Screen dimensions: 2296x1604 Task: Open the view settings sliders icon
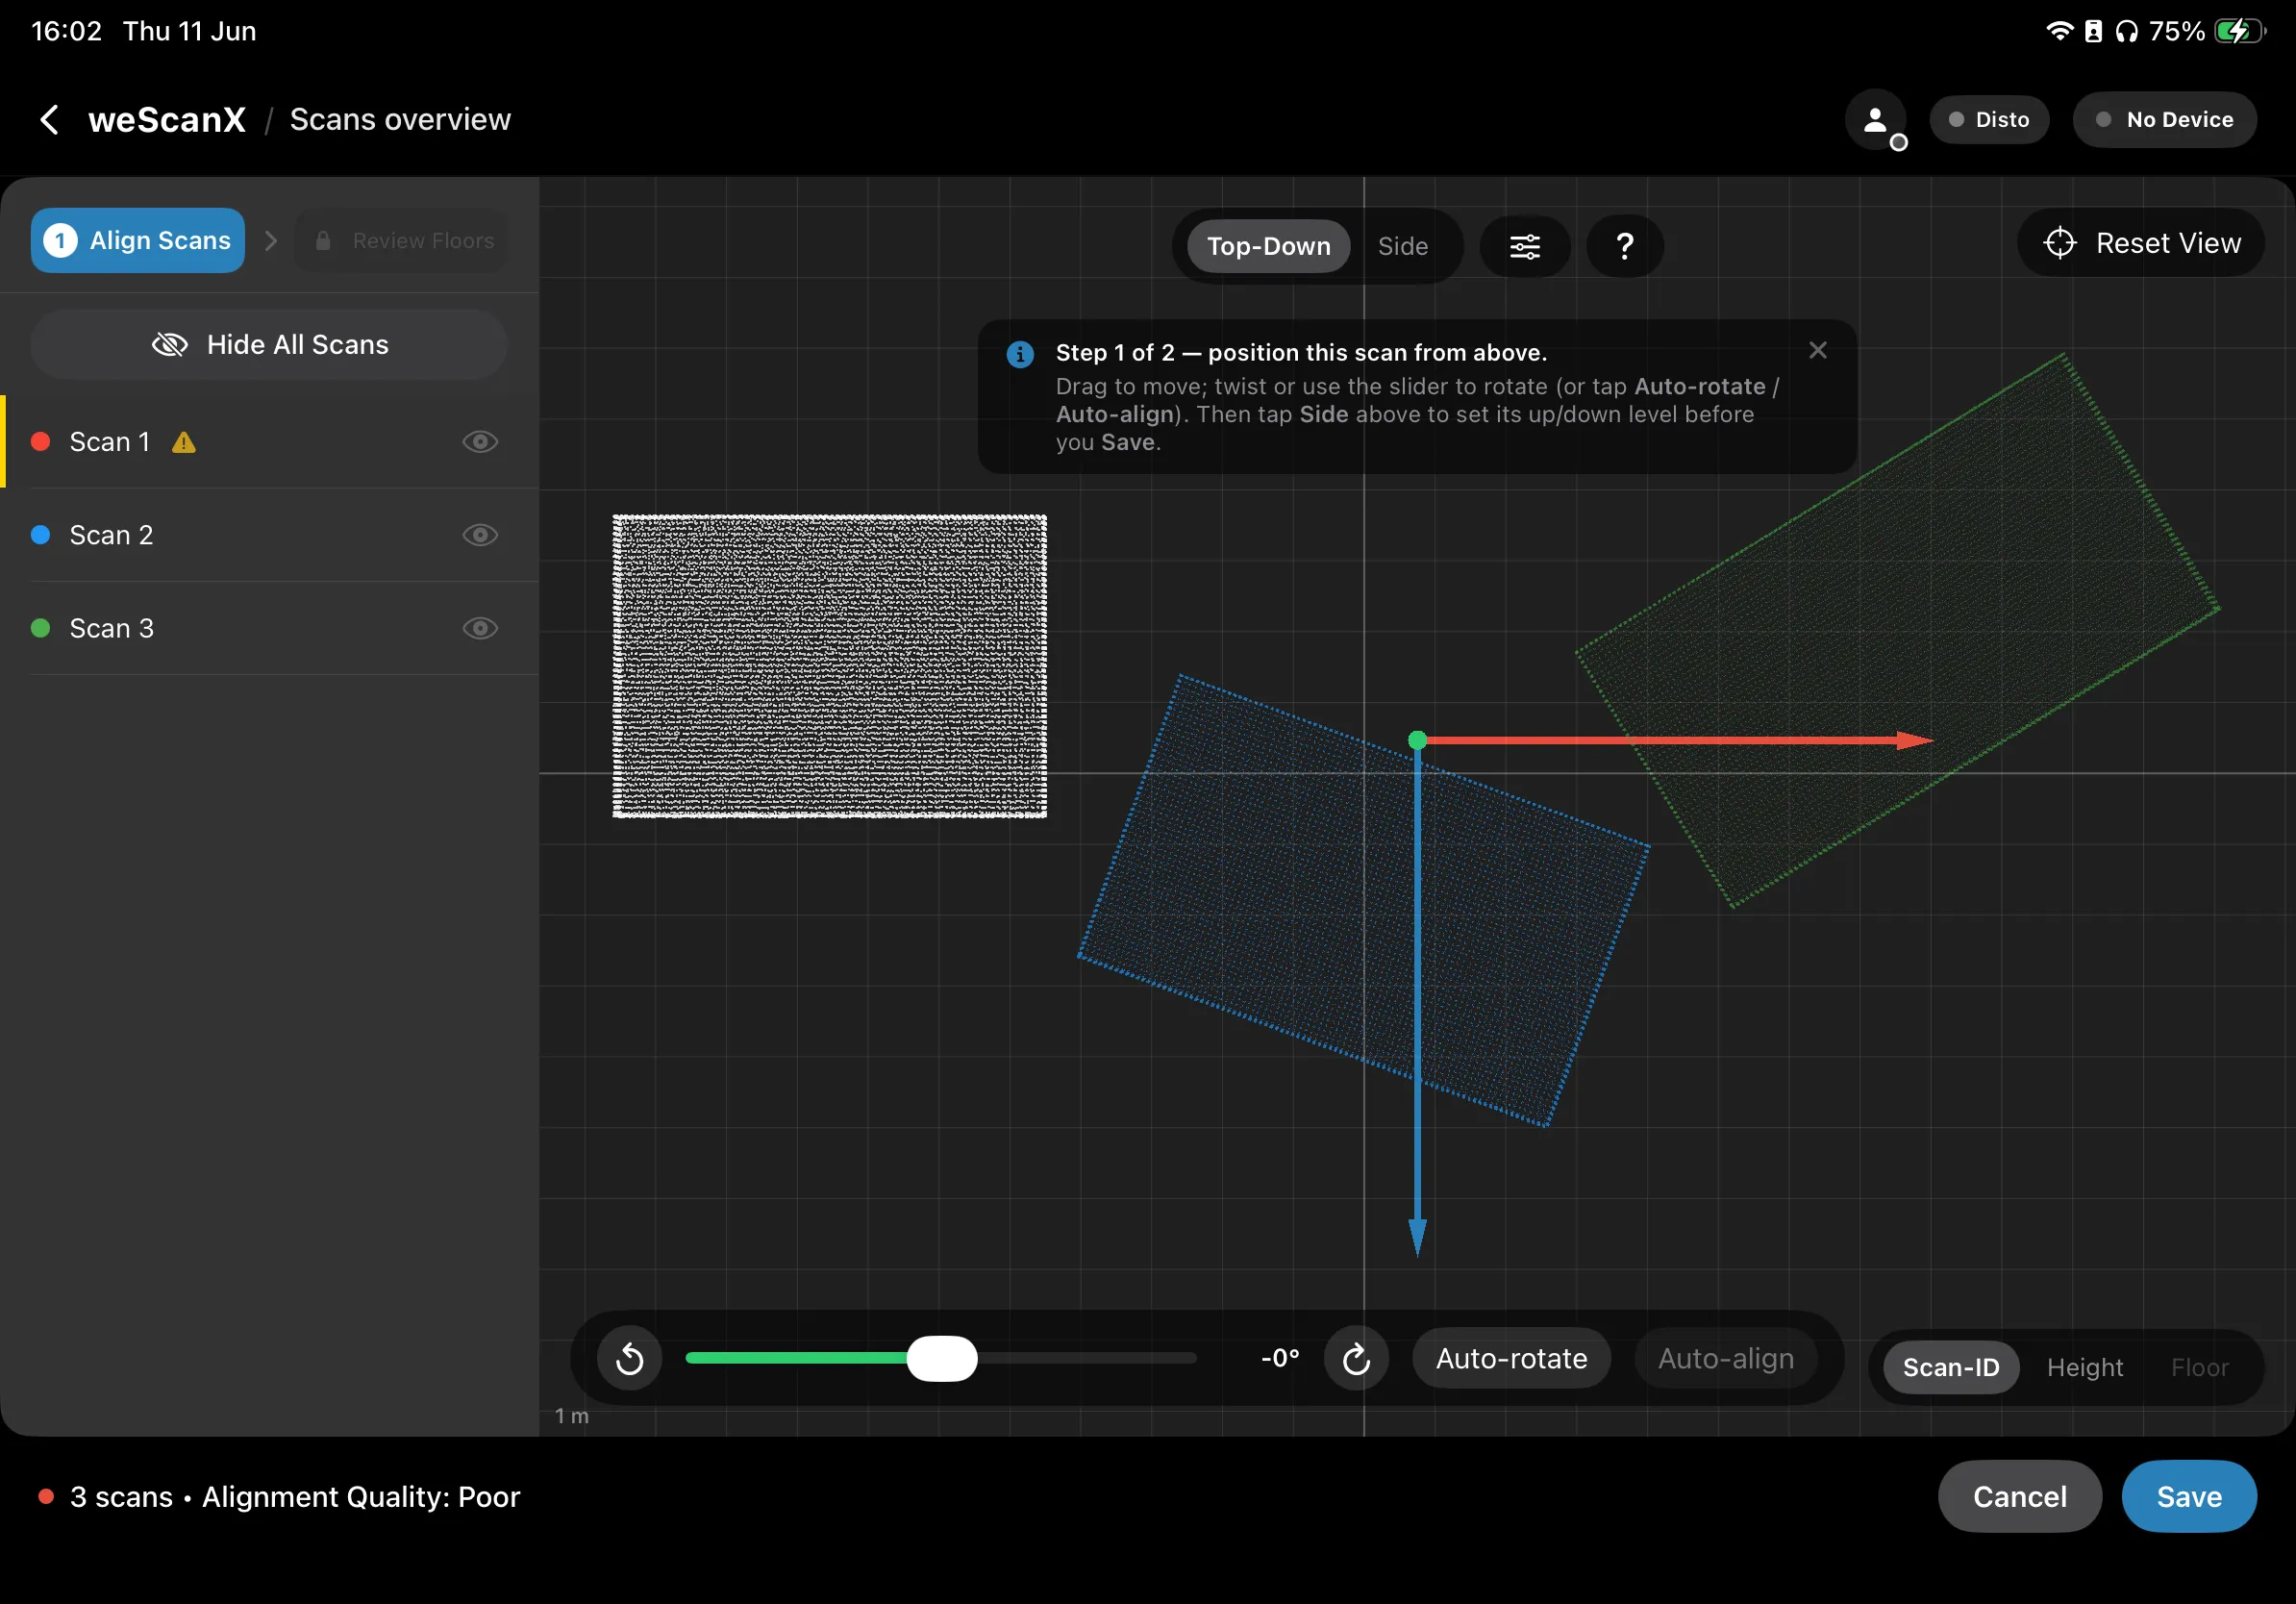pyautogui.click(x=1524, y=246)
